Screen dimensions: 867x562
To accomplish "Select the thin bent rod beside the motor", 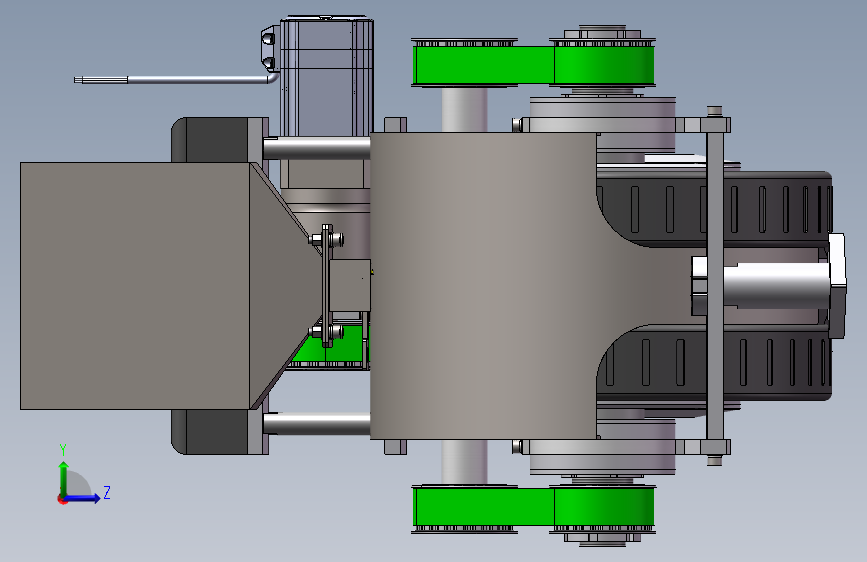I will coord(176,80).
